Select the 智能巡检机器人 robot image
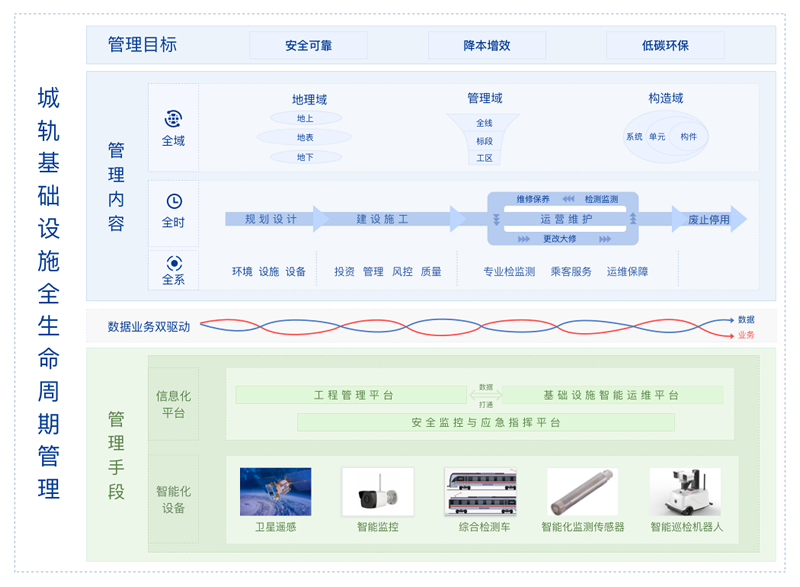Image resolution: width=800 pixels, height=587 pixels. (x=685, y=491)
